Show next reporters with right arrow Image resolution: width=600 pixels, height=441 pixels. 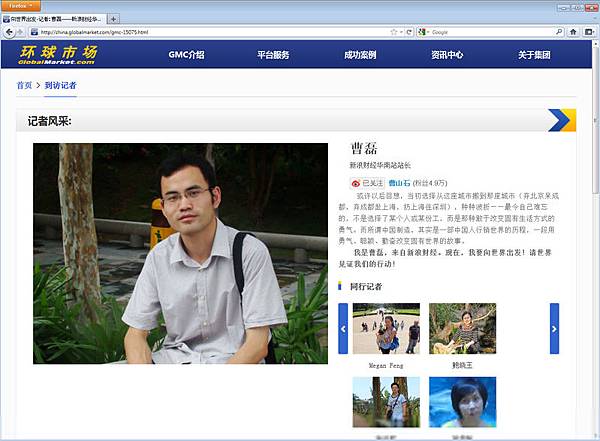[x=554, y=328]
